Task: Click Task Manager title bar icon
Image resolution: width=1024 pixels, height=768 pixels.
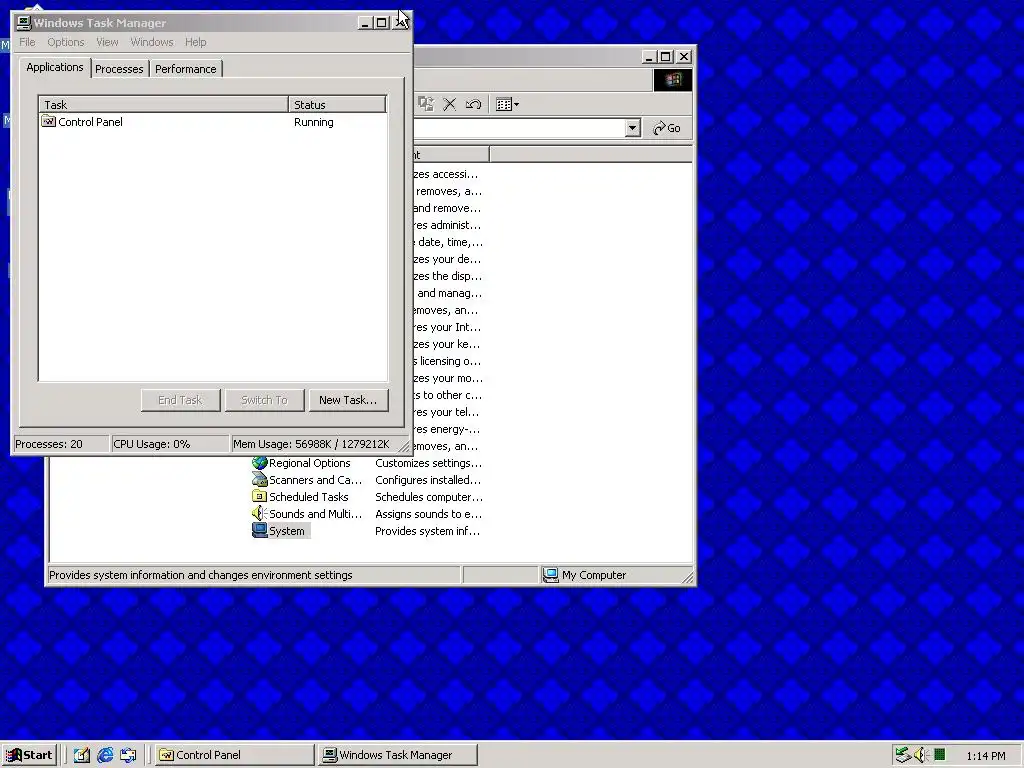Action: click(x=24, y=23)
